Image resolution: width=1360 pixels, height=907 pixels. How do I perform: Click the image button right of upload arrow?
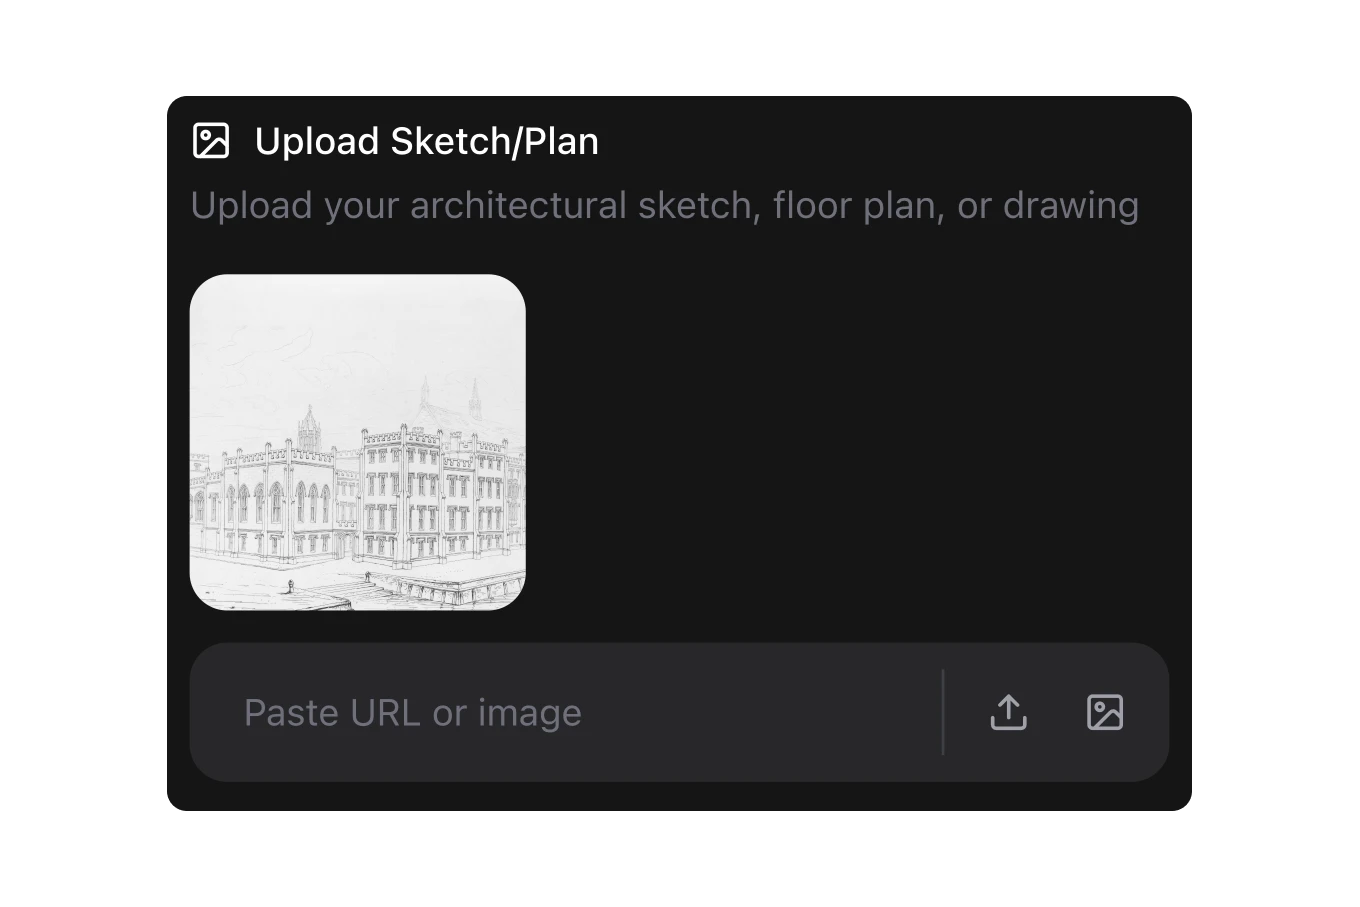1104,712
